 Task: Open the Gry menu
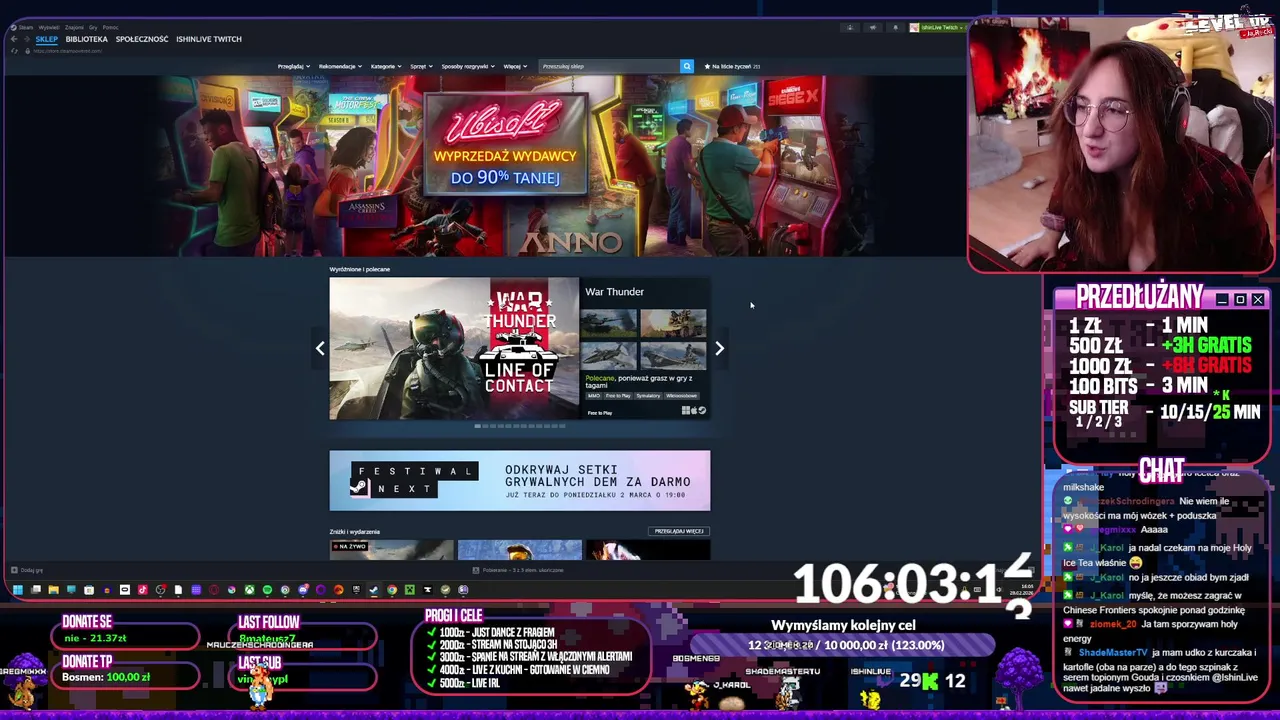click(x=93, y=28)
